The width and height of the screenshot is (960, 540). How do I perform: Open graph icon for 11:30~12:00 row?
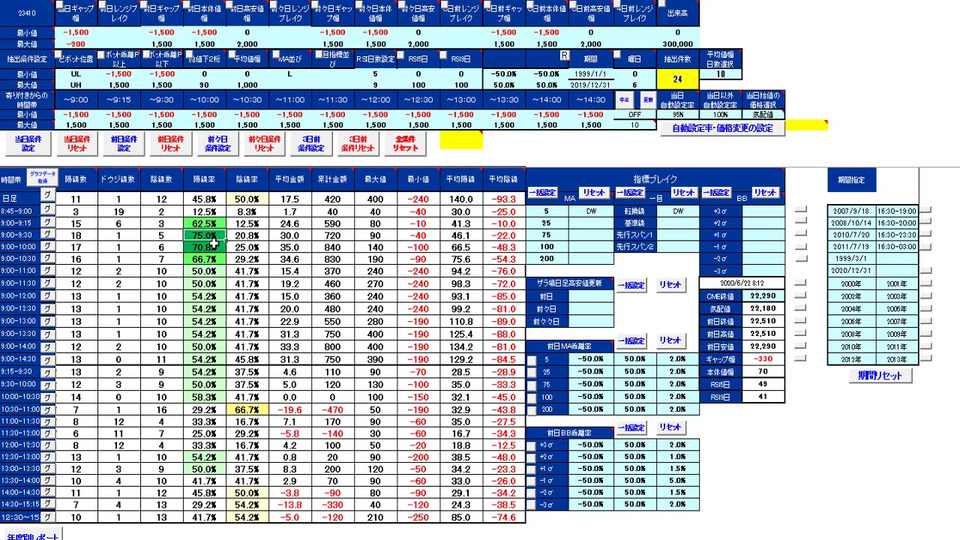pyautogui.click(x=47, y=433)
